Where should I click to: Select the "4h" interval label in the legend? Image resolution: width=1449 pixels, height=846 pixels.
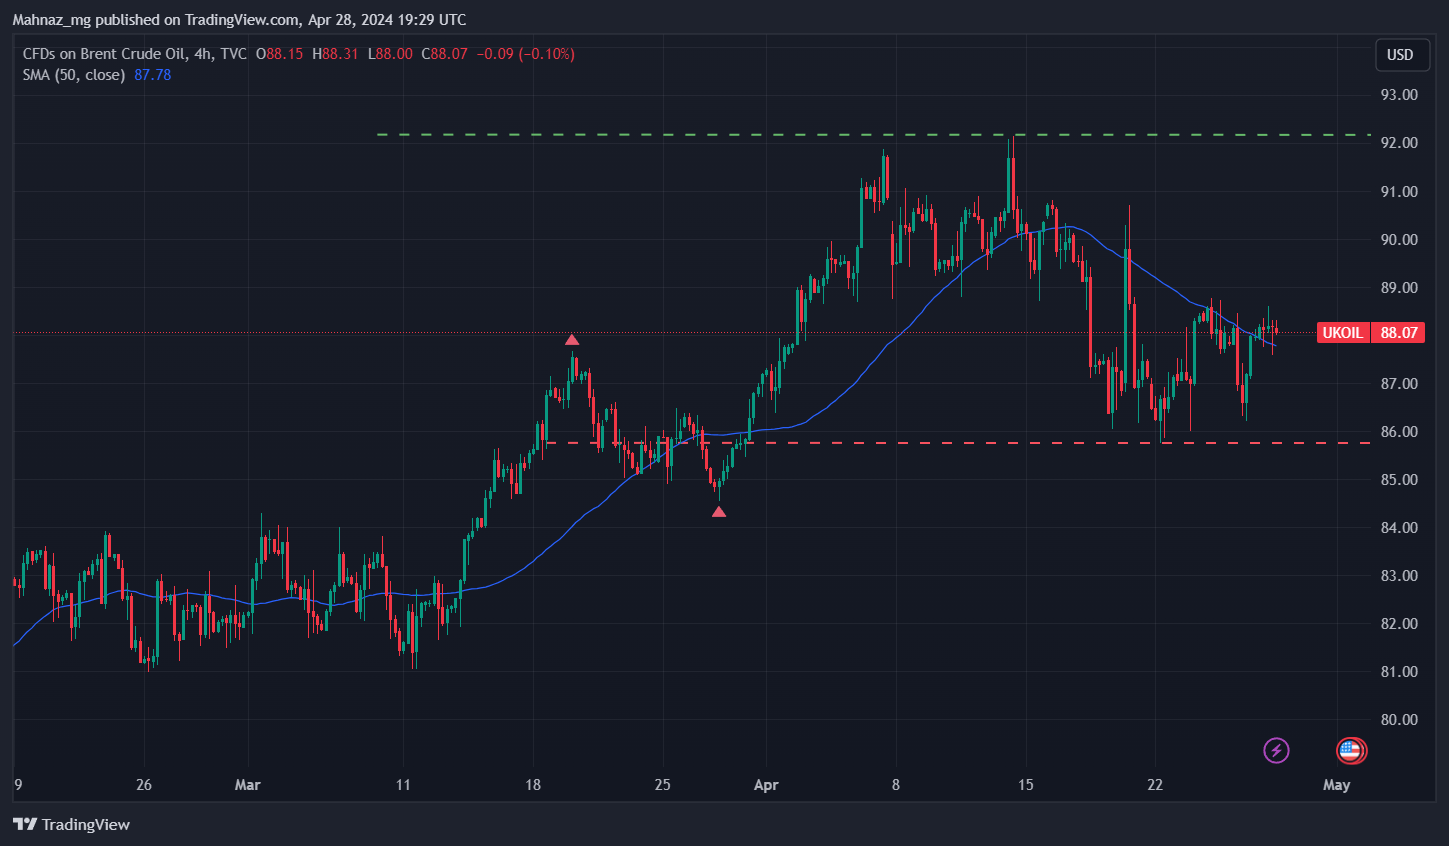pyautogui.click(x=202, y=54)
